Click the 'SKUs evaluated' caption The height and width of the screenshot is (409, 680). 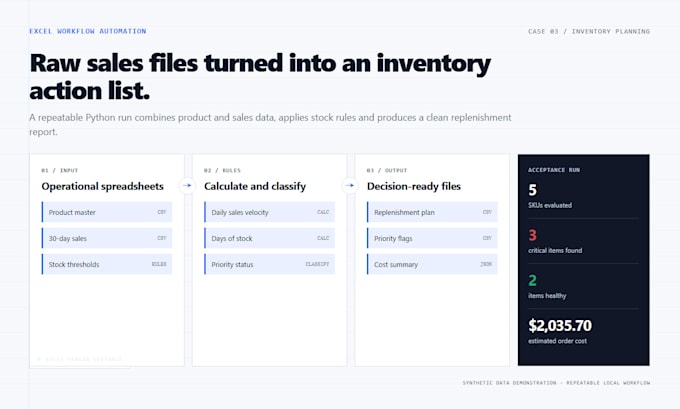(x=550, y=206)
